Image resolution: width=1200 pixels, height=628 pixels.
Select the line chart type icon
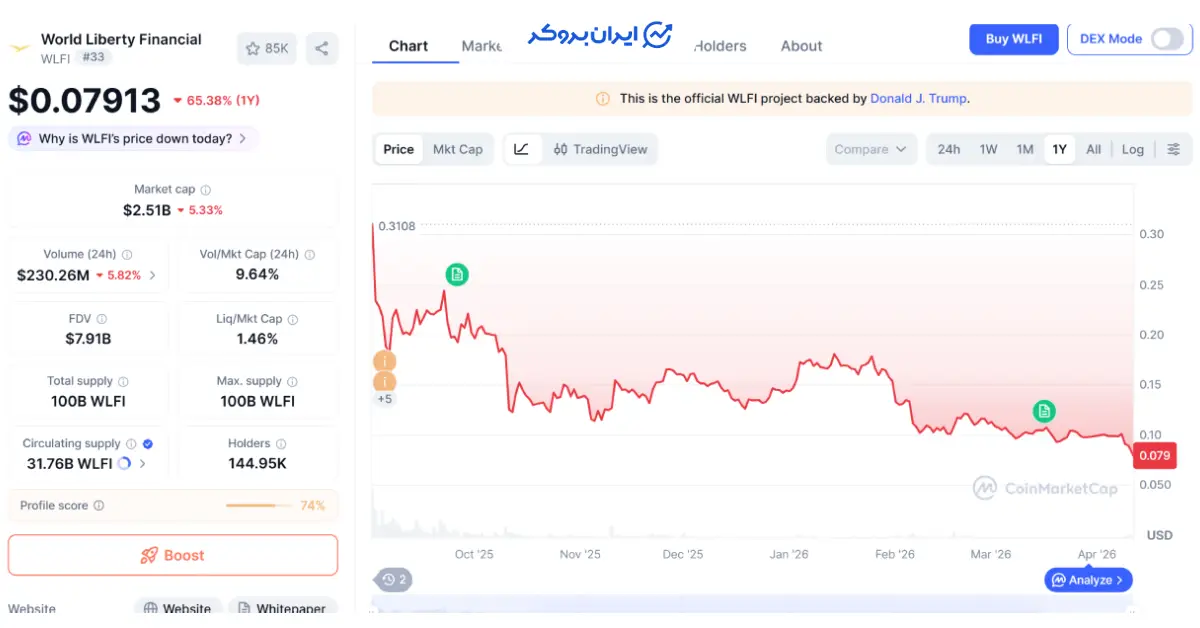coord(522,149)
